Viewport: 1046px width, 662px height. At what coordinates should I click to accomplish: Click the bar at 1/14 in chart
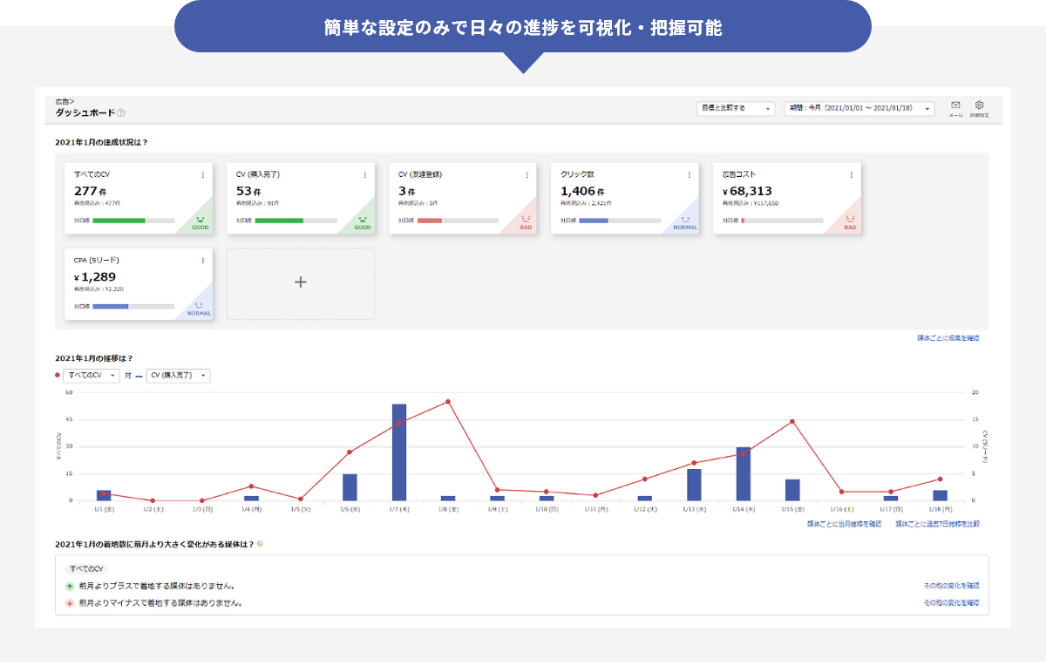(x=743, y=474)
